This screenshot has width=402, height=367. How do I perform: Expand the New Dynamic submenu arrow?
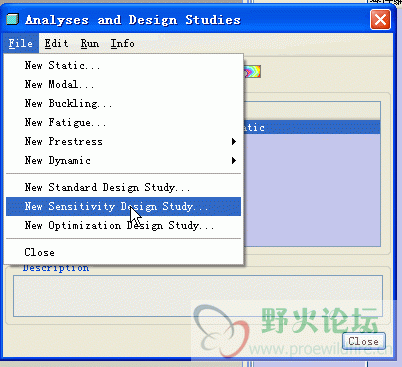[234, 161]
